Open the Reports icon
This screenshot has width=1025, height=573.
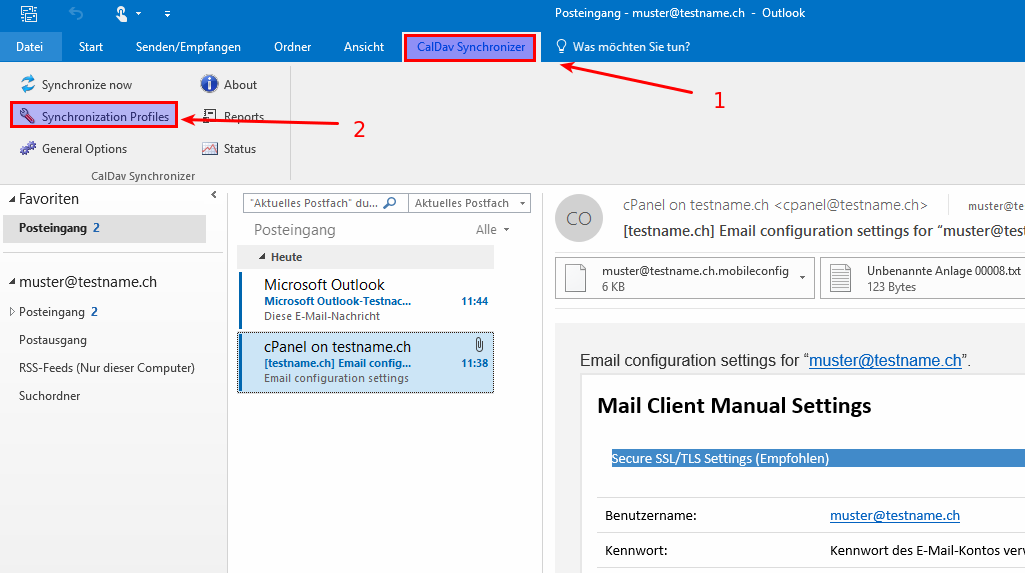(209, 116)
